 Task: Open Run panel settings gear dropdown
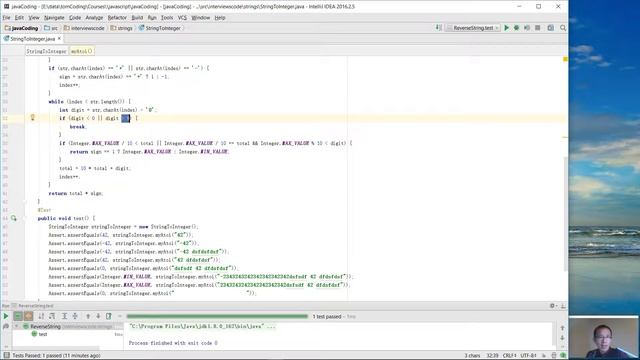[553, 305]
